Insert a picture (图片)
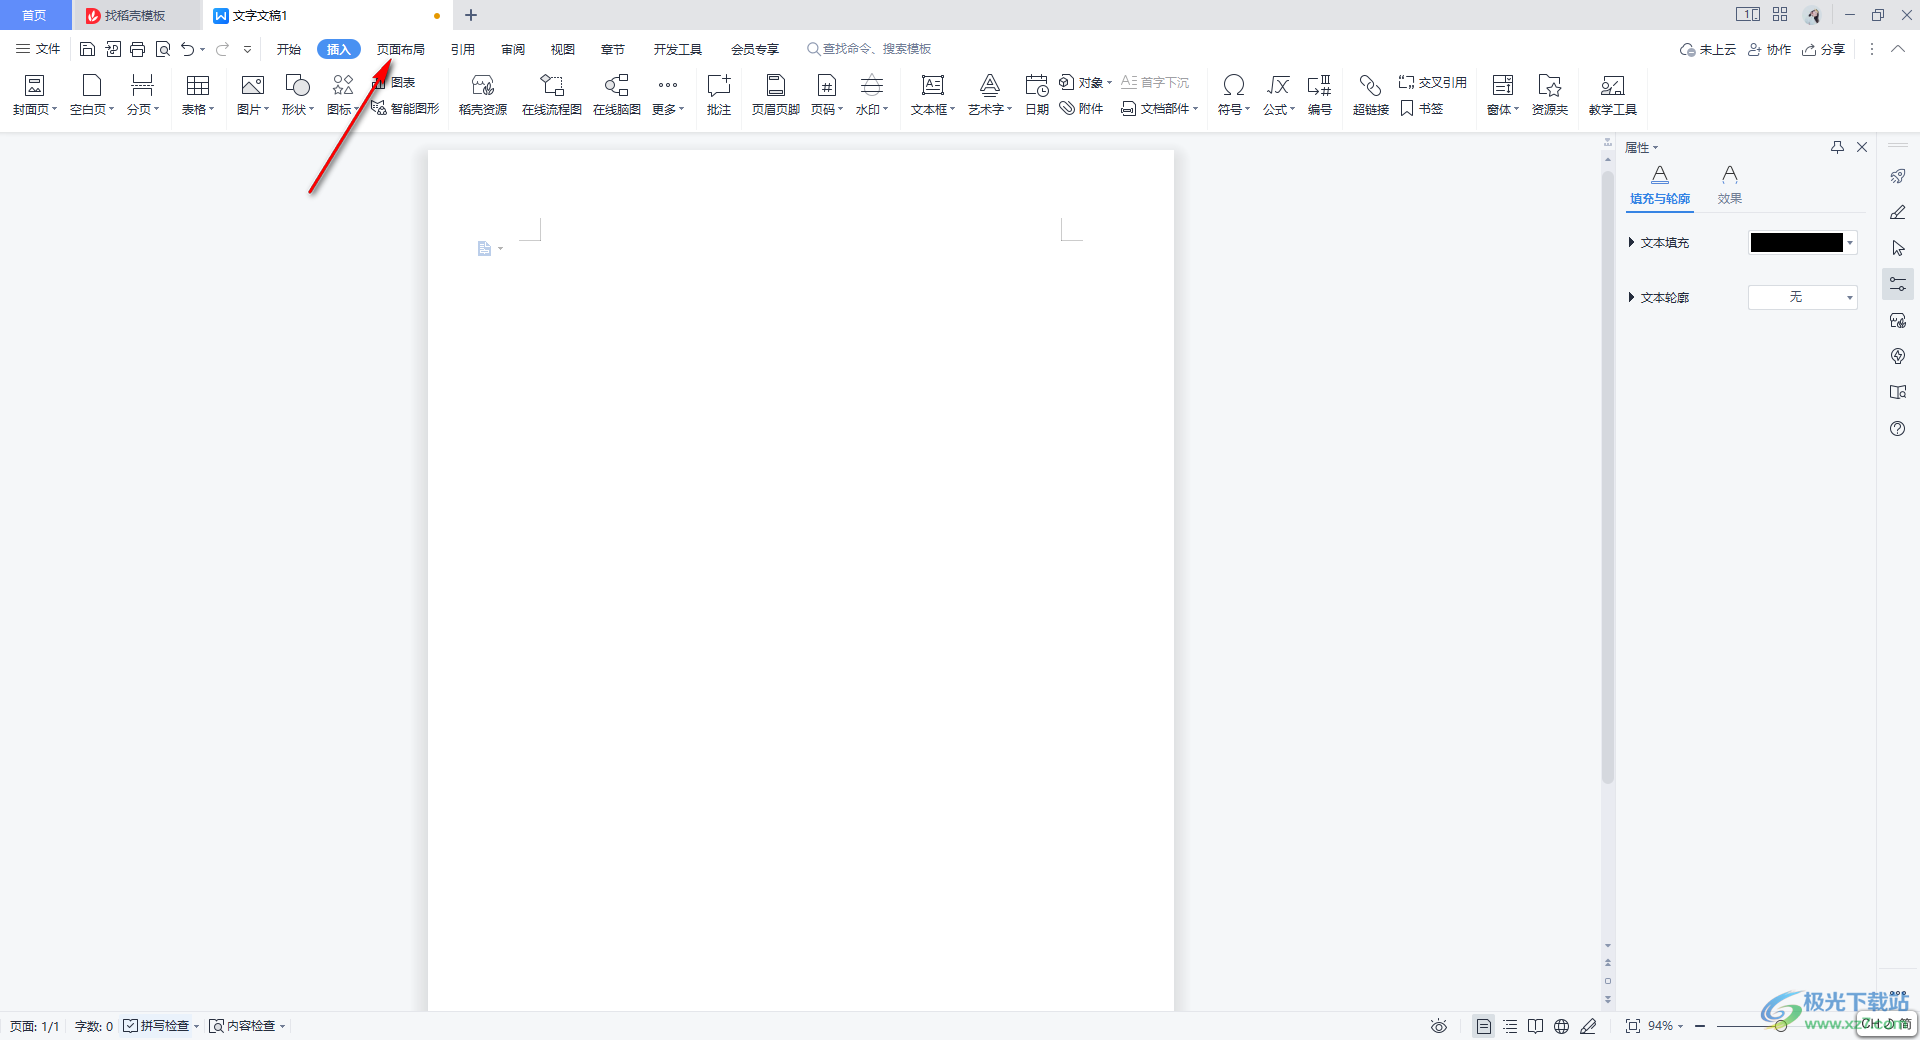Image resolution: width=1920 pixels, height=1040 pixels. click(253, 95)
